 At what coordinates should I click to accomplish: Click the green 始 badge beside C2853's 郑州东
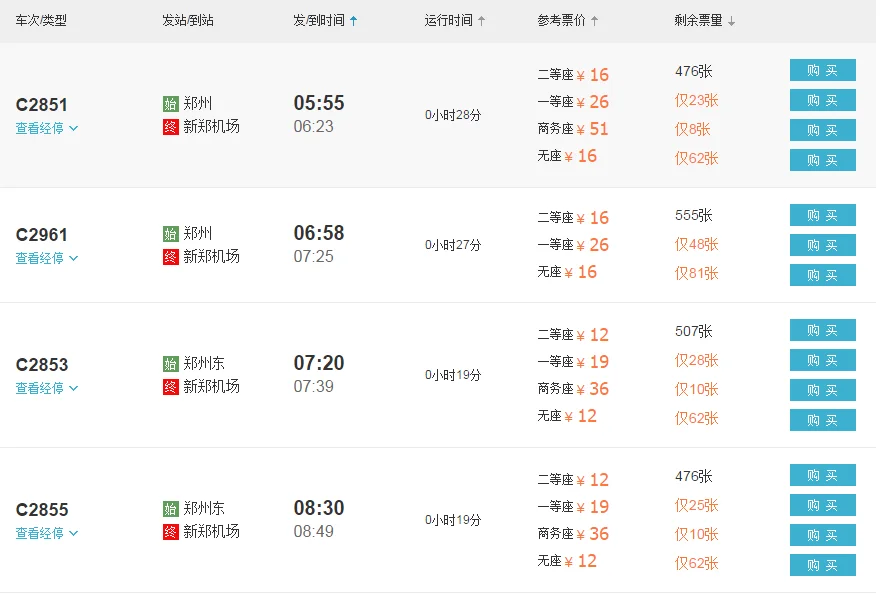pyautogui.click(x=170, y=364)
